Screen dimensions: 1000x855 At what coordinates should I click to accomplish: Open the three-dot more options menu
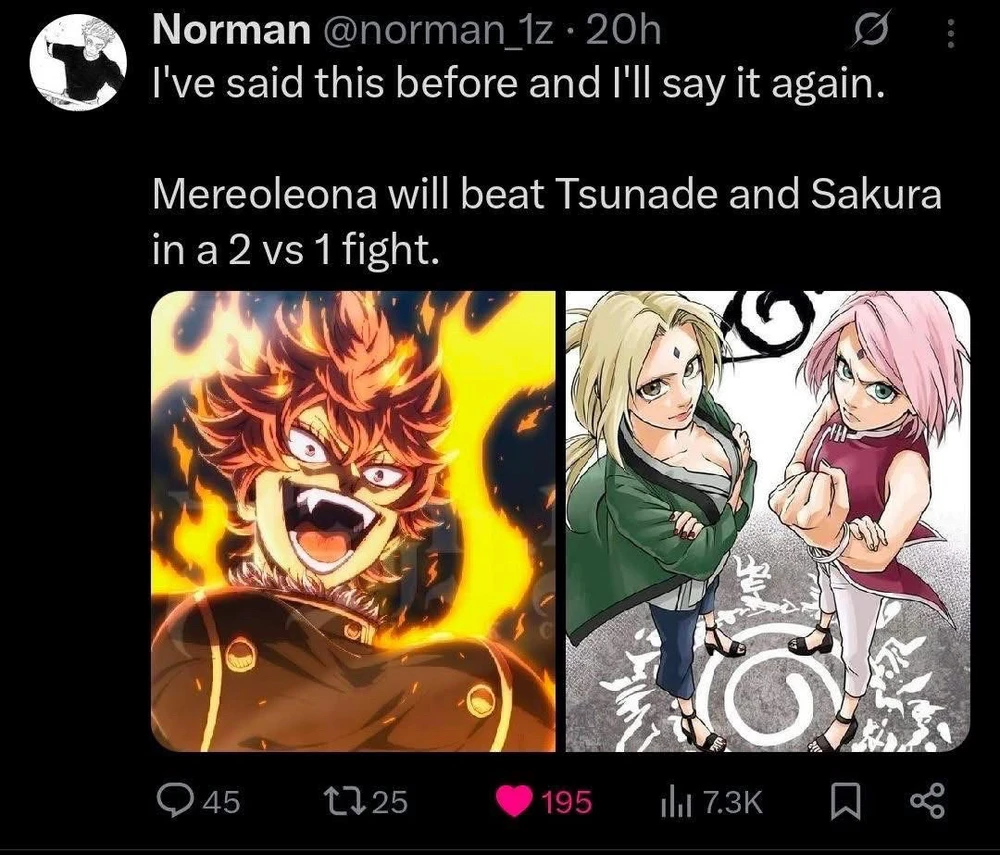[950, 33]
